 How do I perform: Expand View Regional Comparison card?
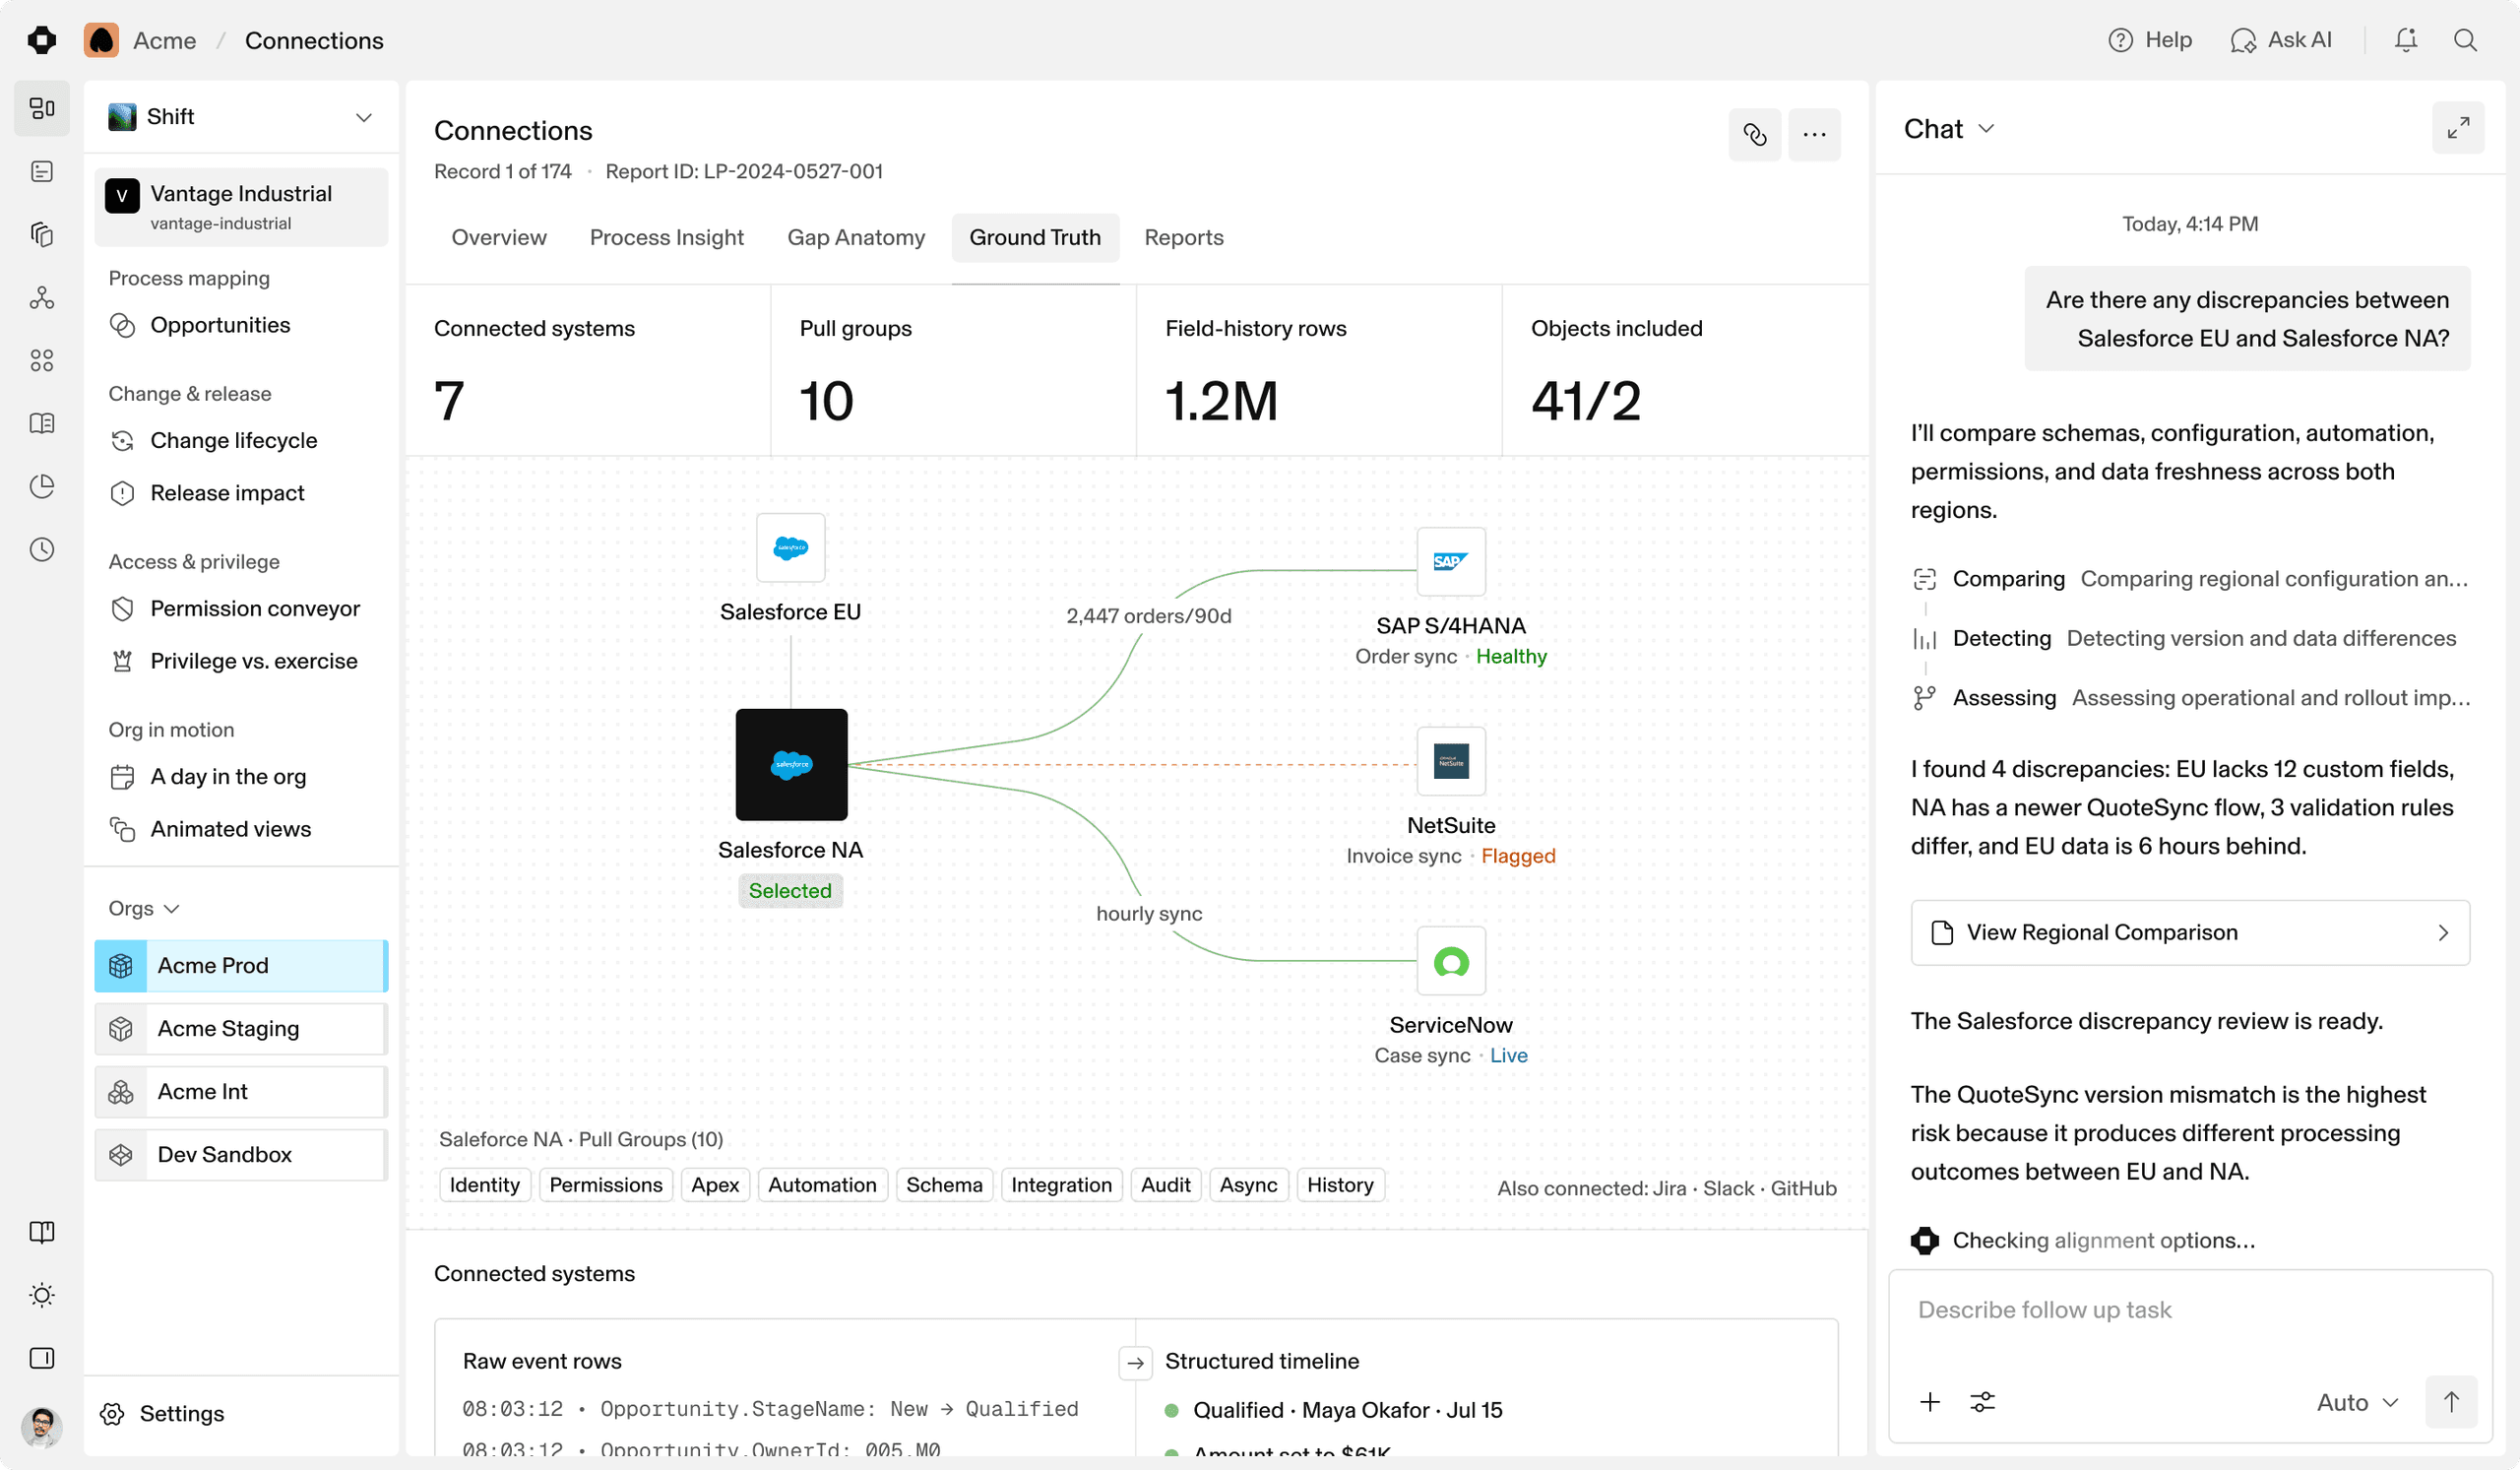(2190, 932)
